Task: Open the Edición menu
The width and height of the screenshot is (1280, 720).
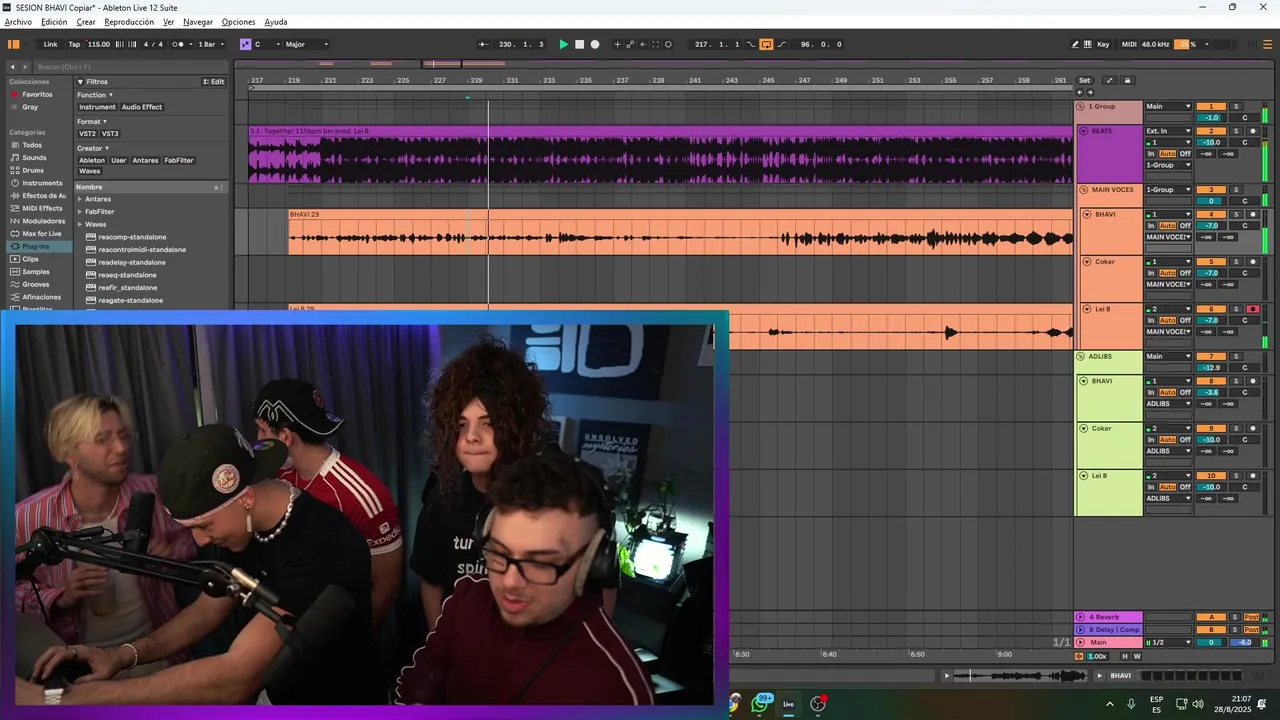Action: [54, 21]
